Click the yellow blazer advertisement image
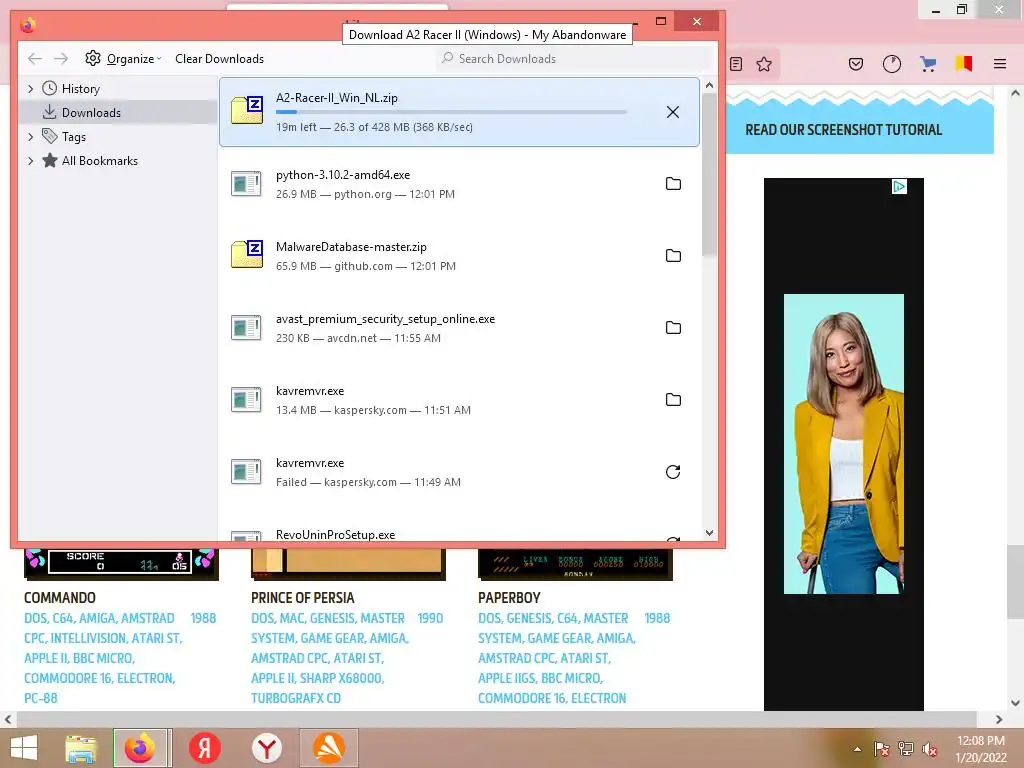This screenshot has width=1024, height=768. click(x=844, y=444)
